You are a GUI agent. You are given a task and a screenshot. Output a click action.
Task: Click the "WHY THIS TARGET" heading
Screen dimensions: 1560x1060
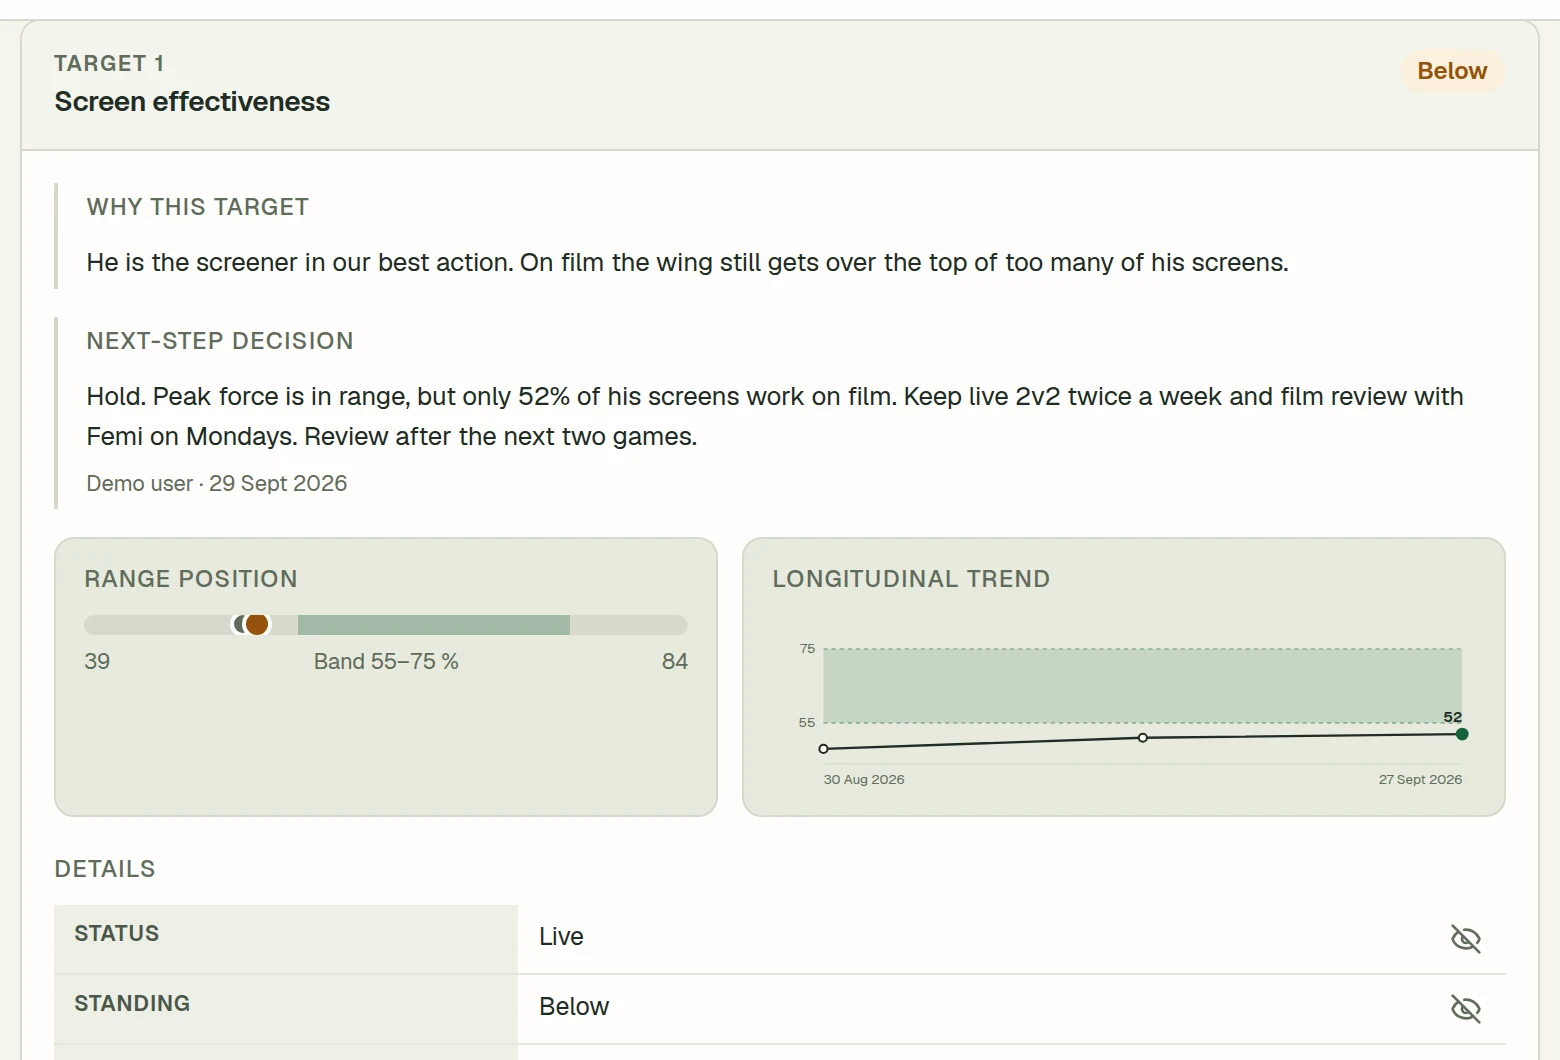click(x=198, y=207)
